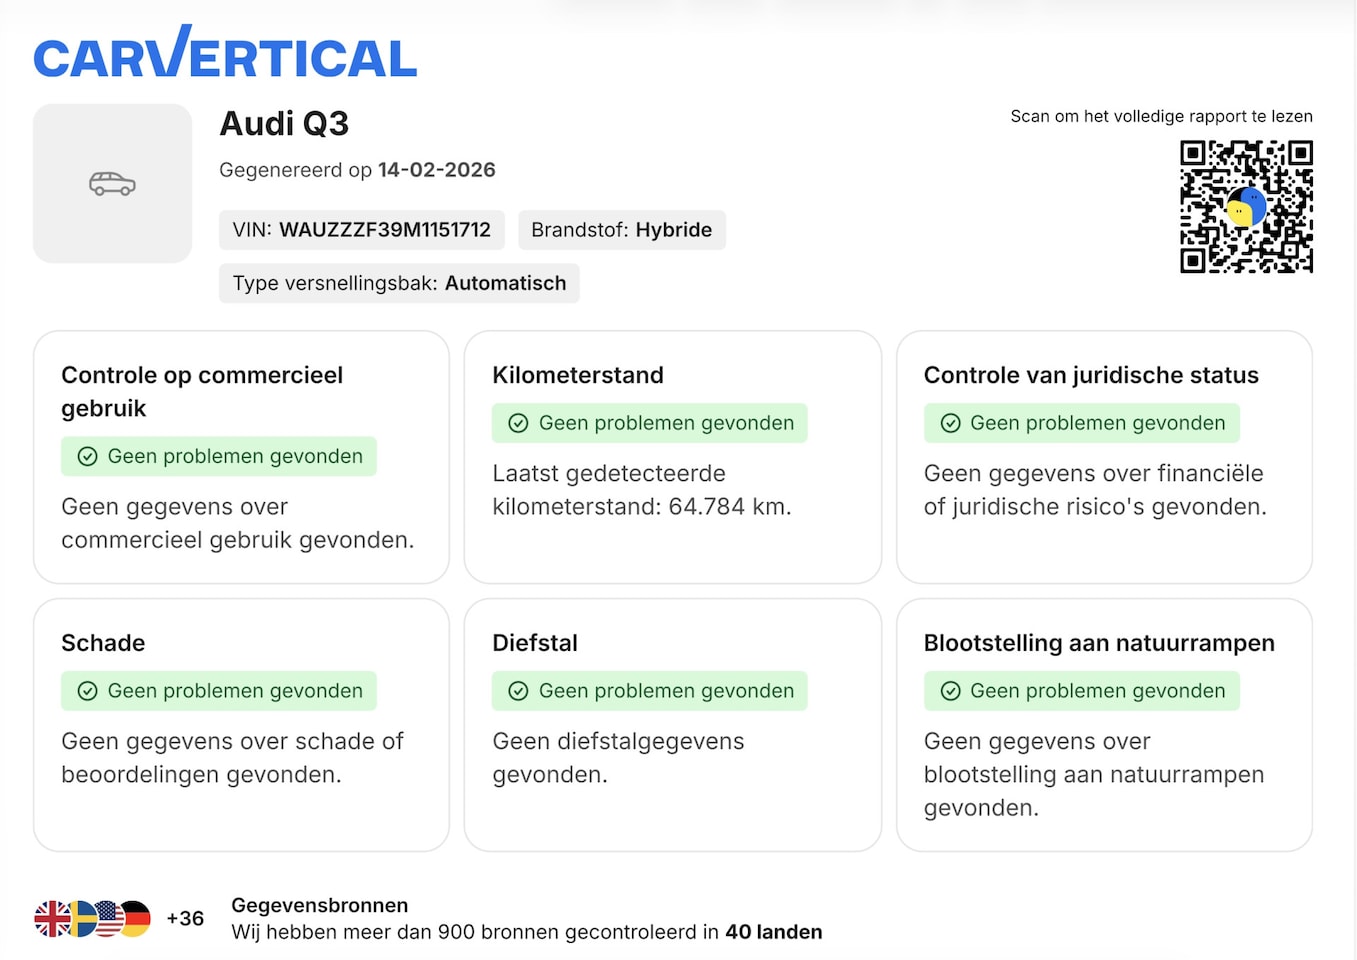
Task: Click the +36 more sources count
Action: click(185, 918)
